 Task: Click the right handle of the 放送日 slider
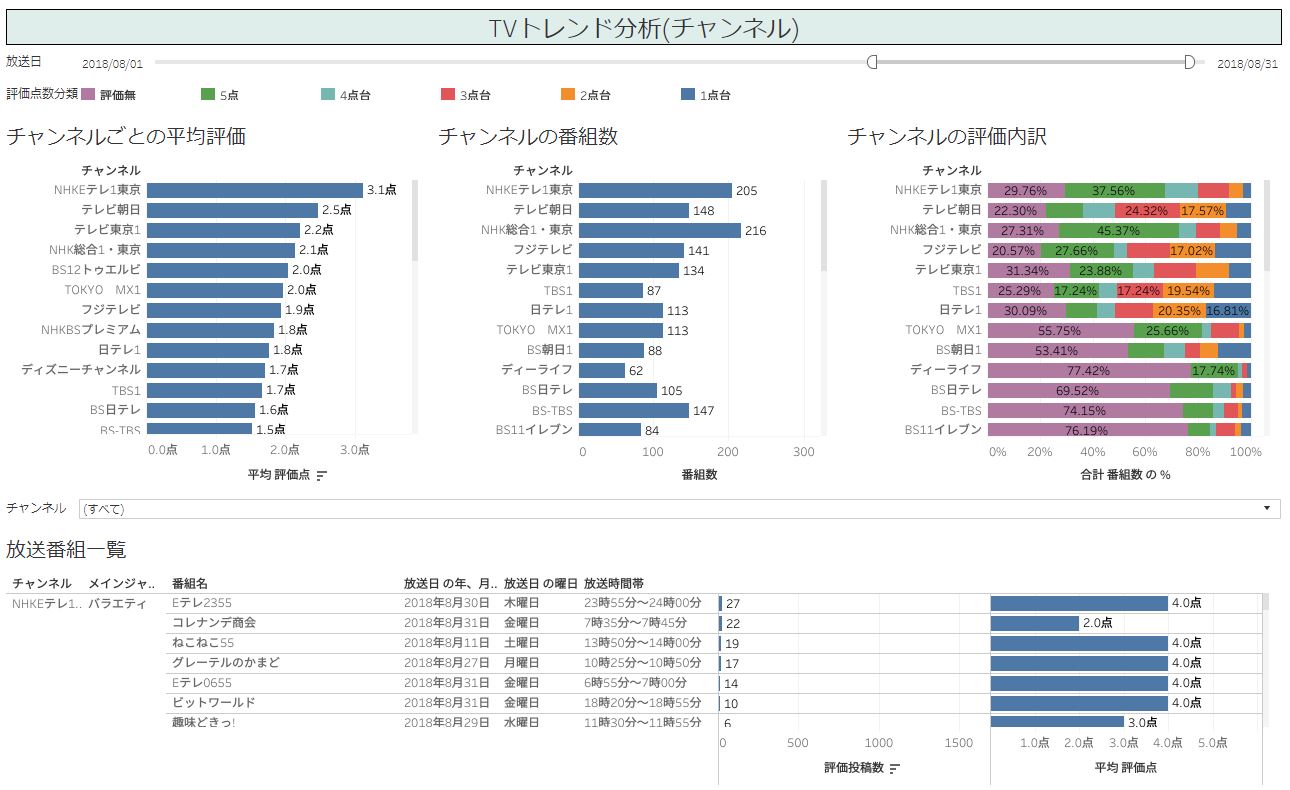(1189, 62)
